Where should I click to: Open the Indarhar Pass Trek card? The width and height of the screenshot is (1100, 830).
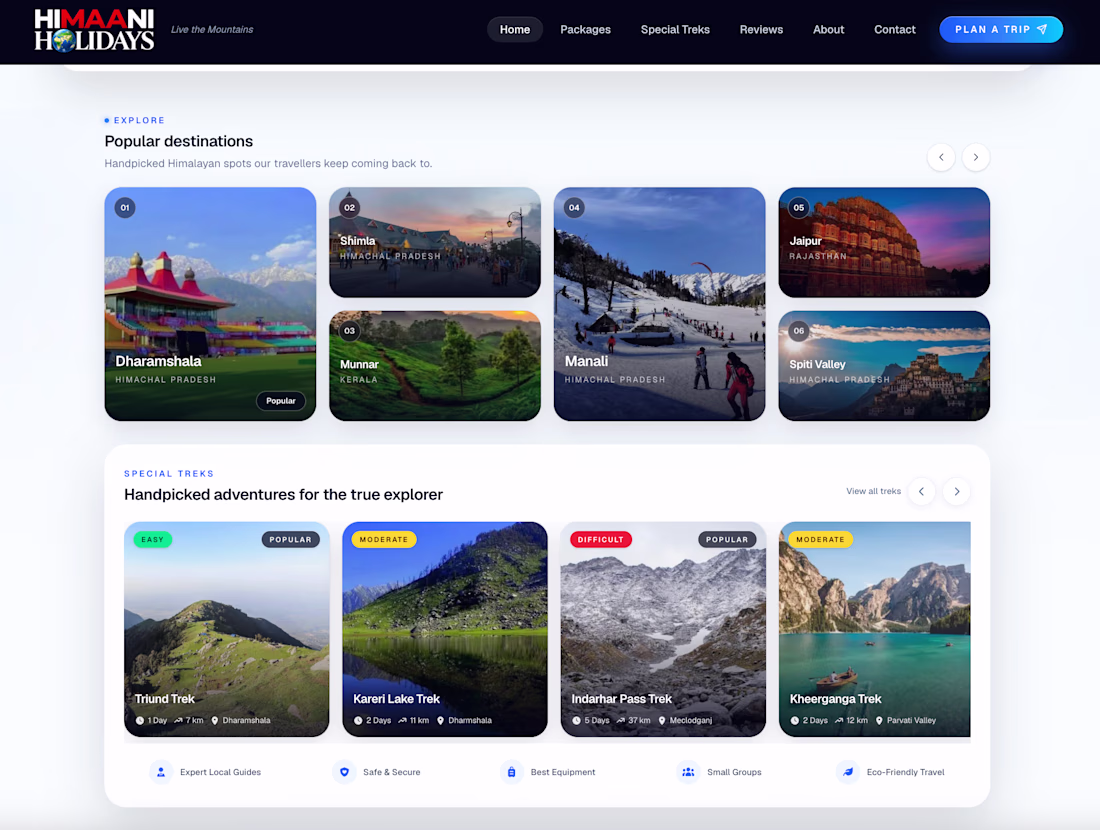coord(663,629)
